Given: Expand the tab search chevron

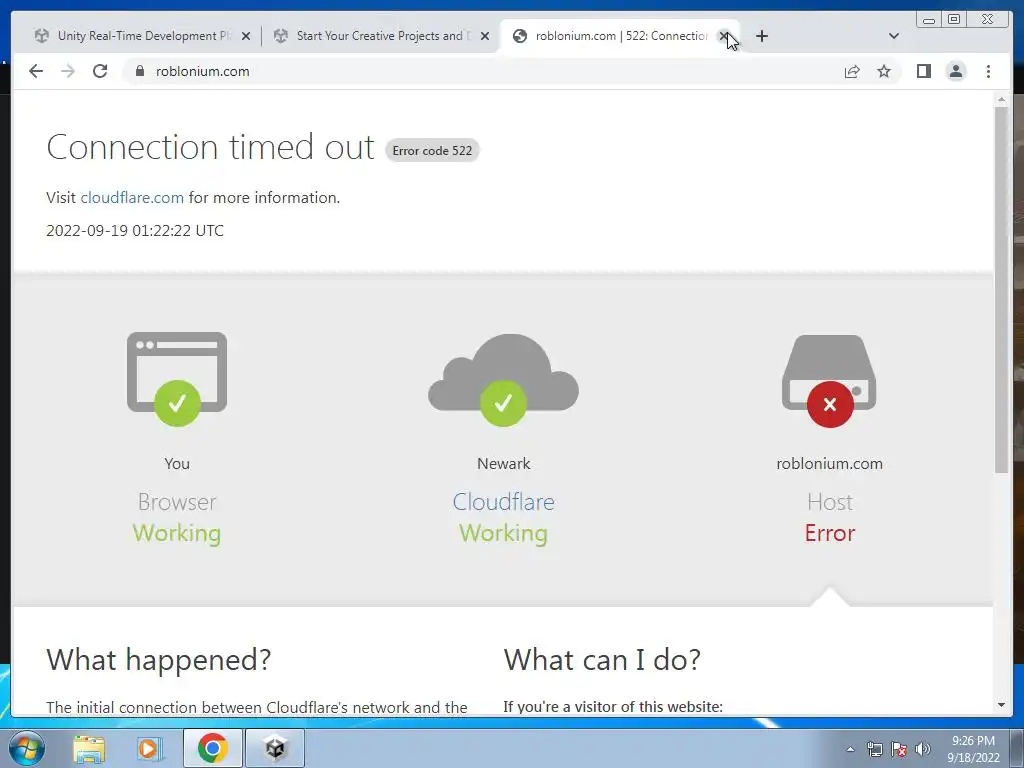Looking at the screenshot, I should (894, 36).
